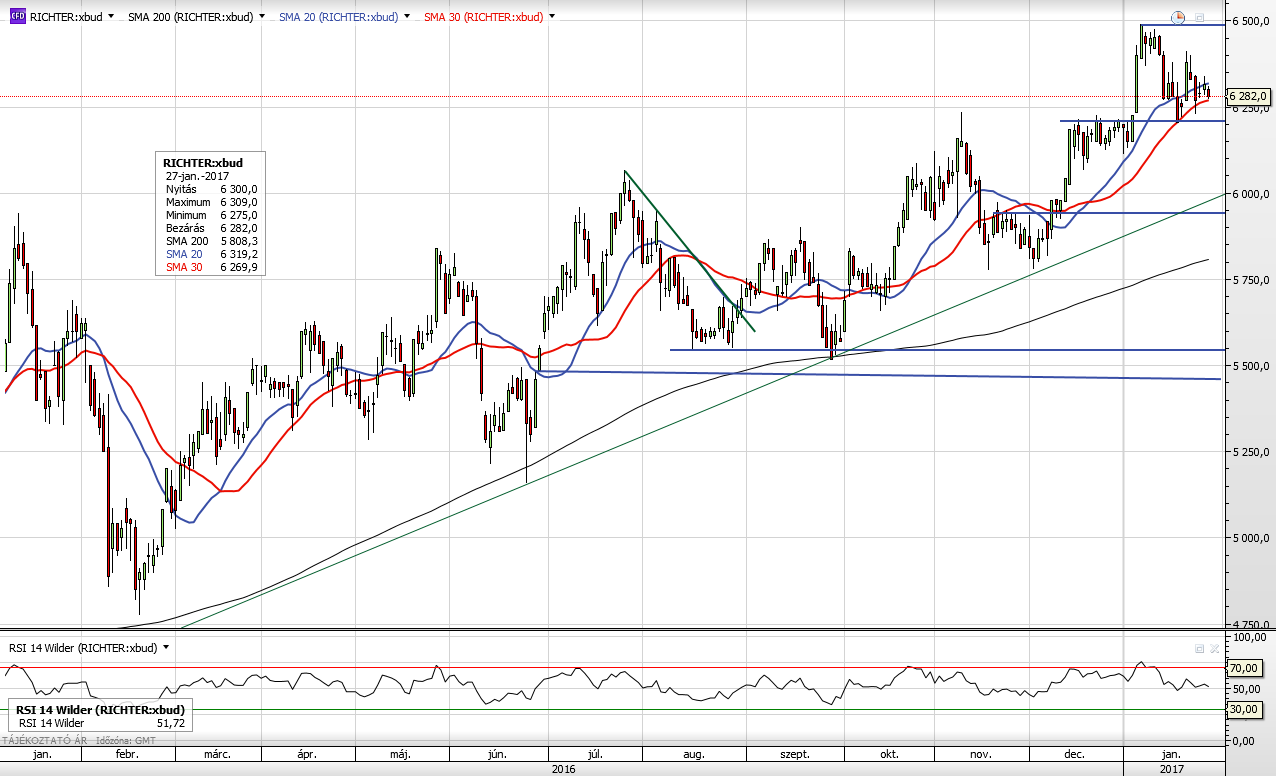Click the jún. month label on time axis

click(495, 754)
